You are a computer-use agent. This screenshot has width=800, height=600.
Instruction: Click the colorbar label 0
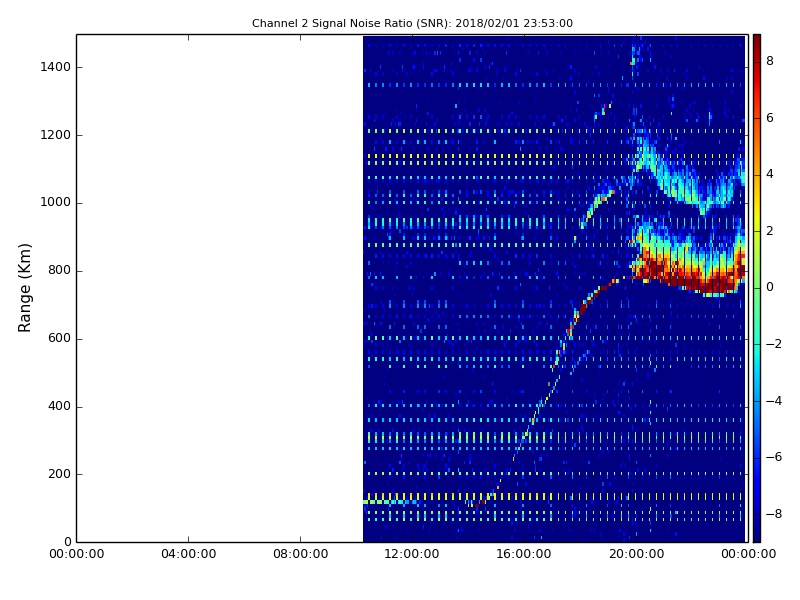770,287
